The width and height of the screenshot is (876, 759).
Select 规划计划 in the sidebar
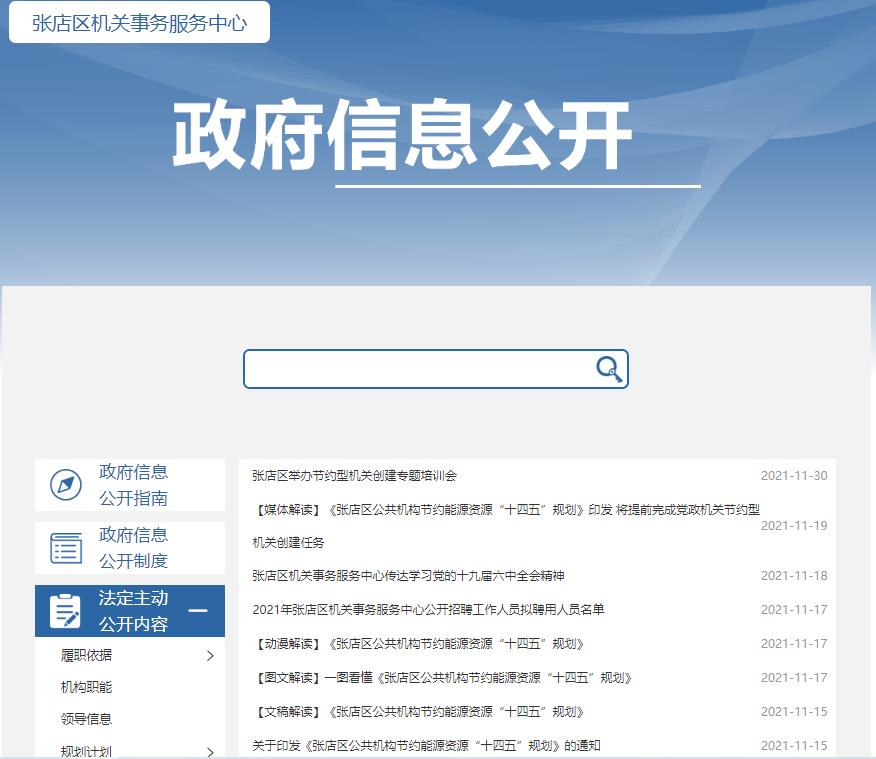86,751
